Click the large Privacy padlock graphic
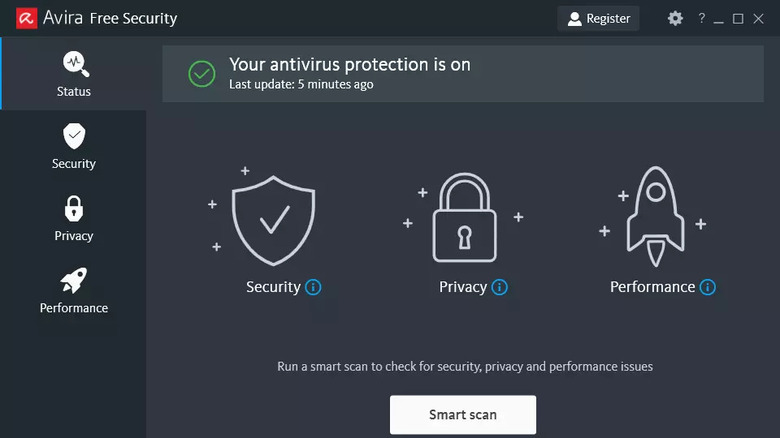780x438 pixels. [465, 218]
